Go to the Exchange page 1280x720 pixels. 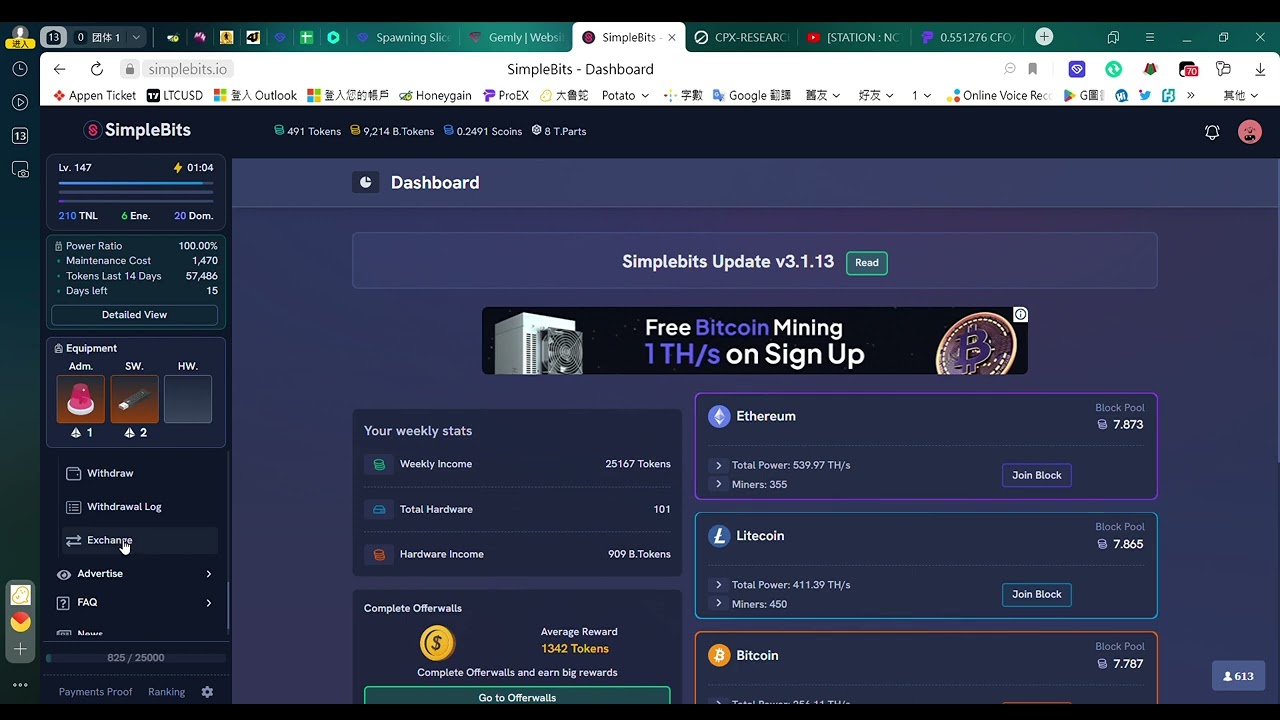[x=138, y=540]
